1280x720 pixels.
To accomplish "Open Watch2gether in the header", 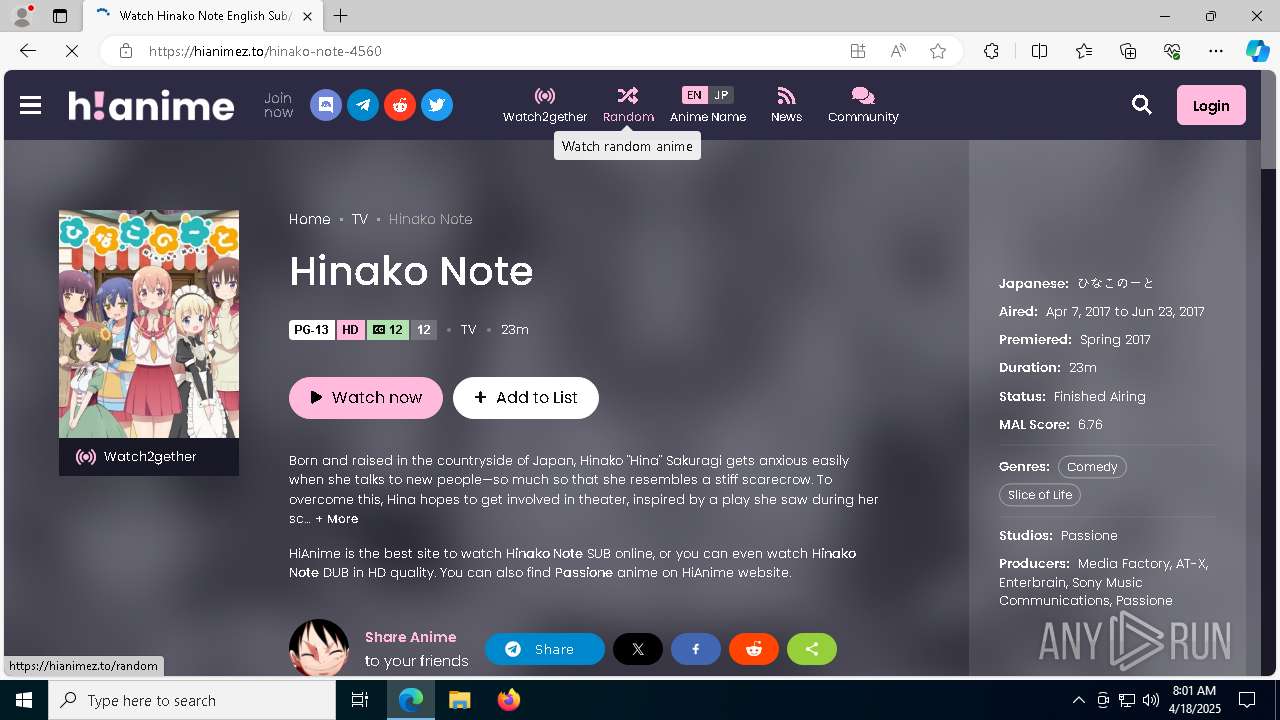I will pos(545,105).
